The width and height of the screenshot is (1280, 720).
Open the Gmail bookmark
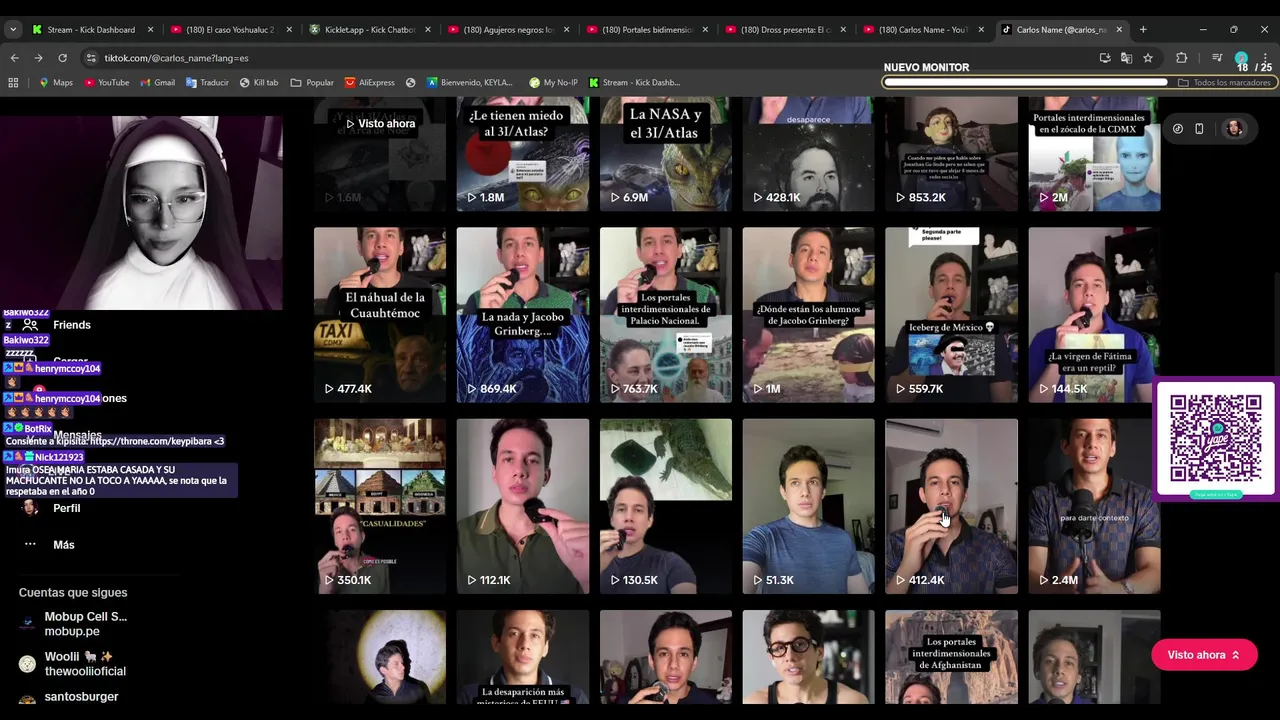(157, 83)
